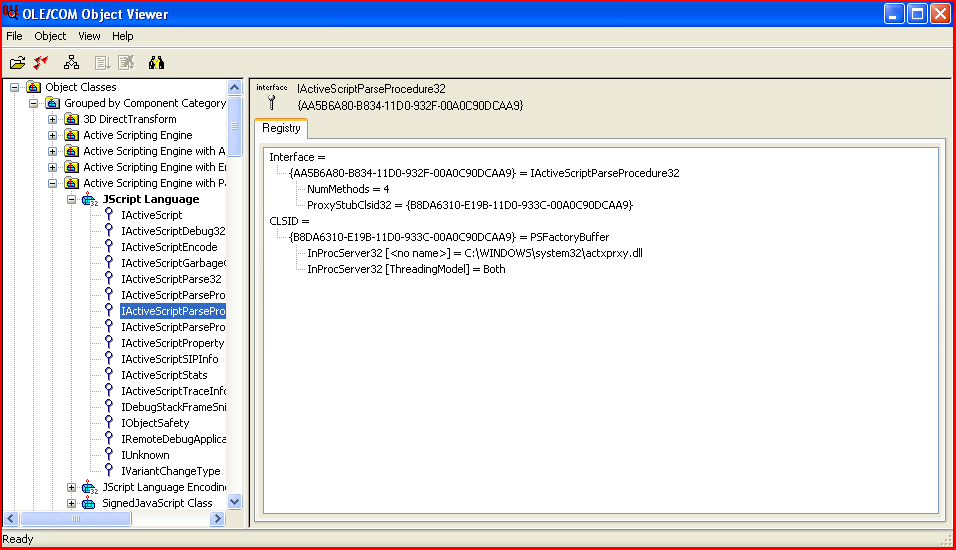
Task: Click the SignedJavaScript Class icon
Action: click(89, 503)
